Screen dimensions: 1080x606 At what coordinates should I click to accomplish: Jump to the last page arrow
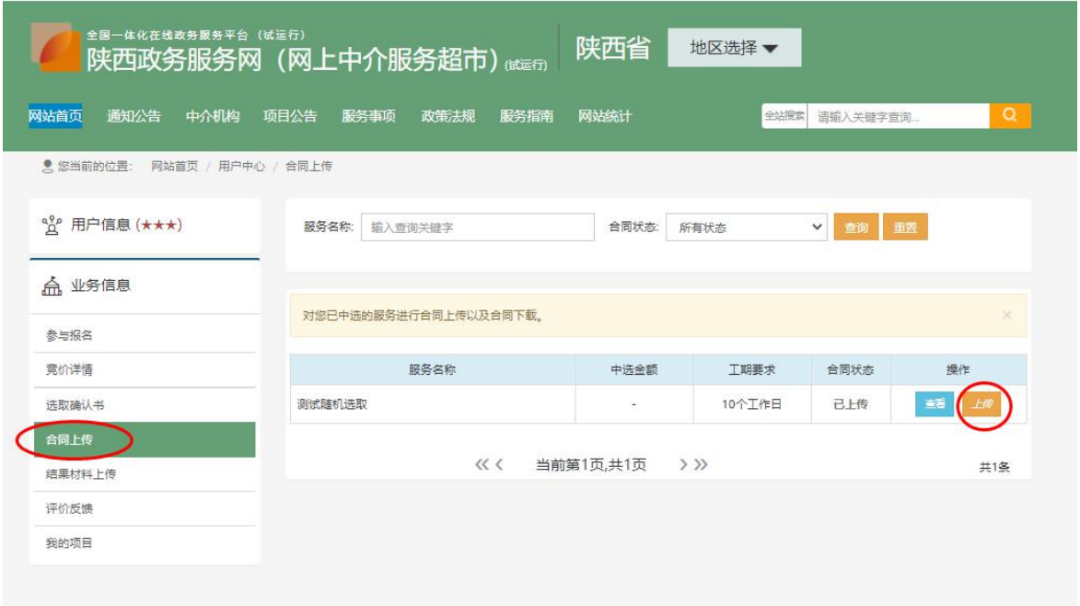pos(700,465)
